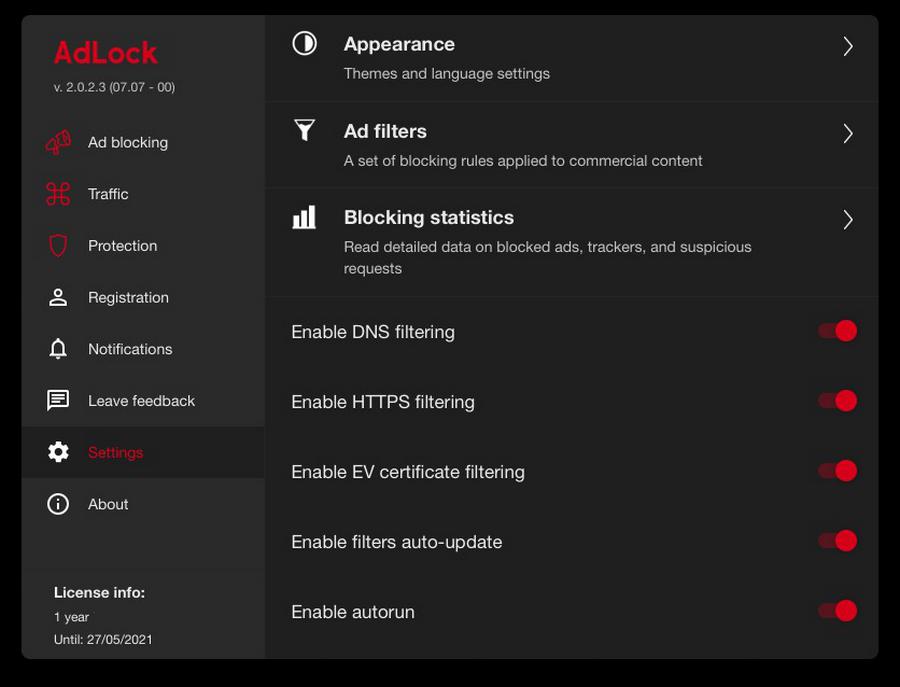
Task: Open the Ad filters title
Action: (x=385, y=131)
